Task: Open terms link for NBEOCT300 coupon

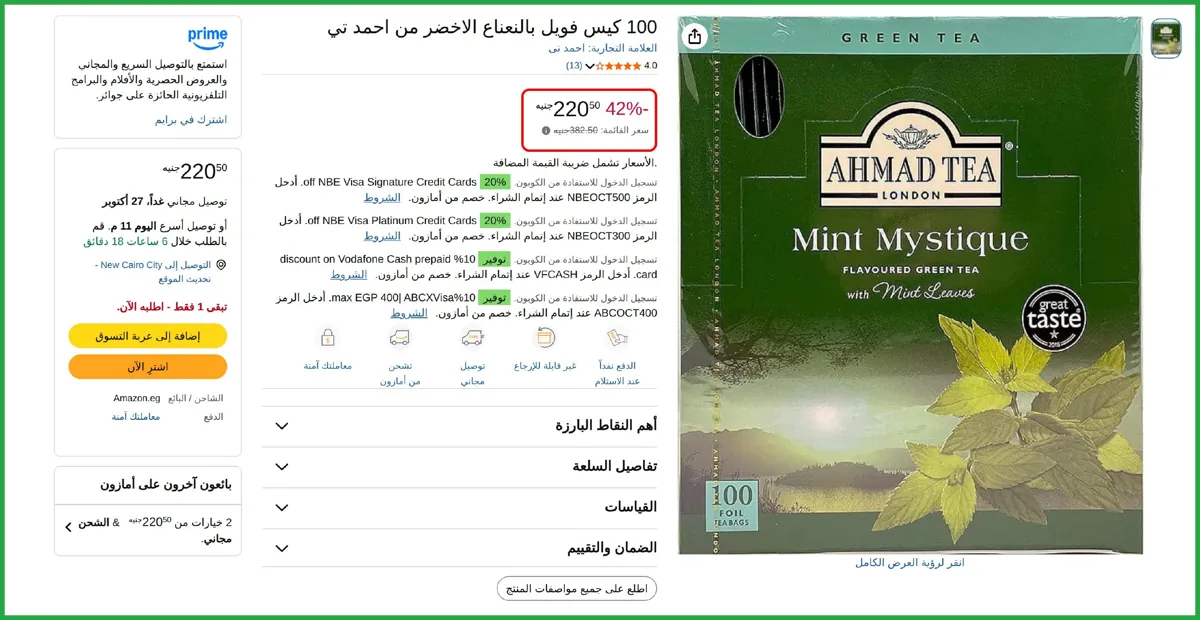Action: 382,236
